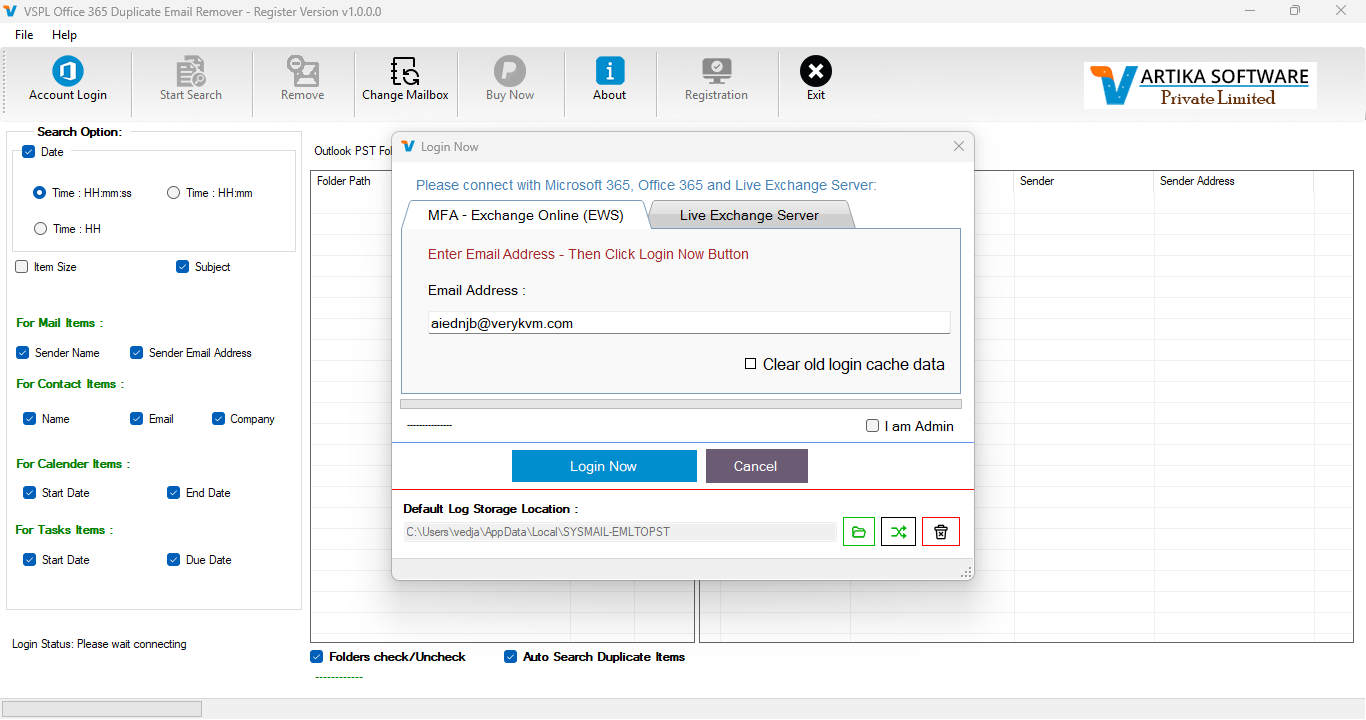Open the Change Mailbox tool
1366x720 pixels.
tap(405, 79)
